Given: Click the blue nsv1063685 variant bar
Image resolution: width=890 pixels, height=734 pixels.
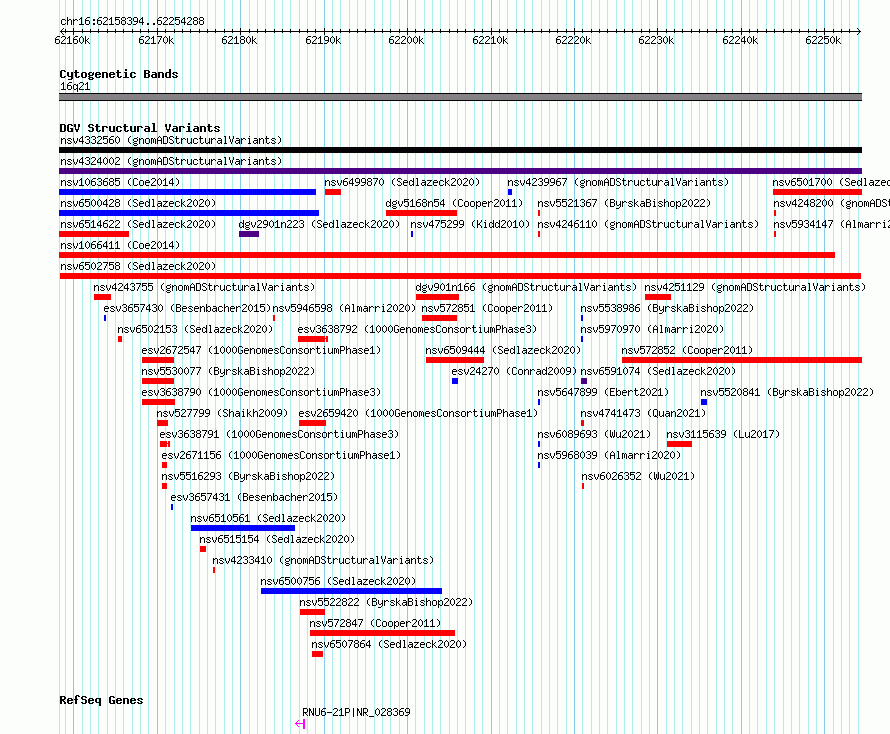Looking at the screenshot, I should (x=187, y=192).
